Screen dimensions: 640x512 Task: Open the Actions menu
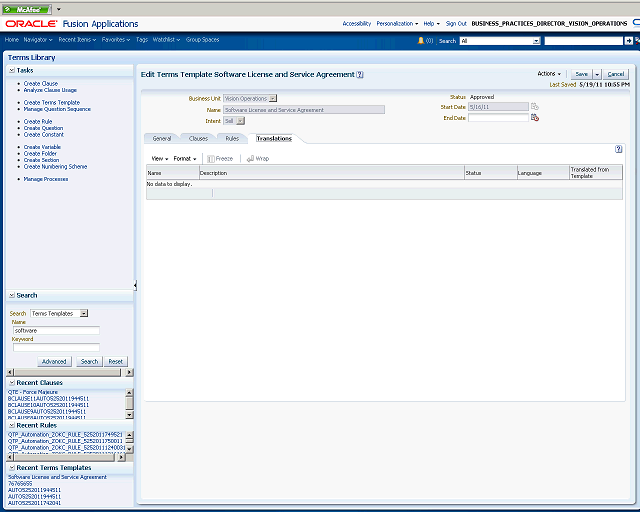(x=549, y=74)
